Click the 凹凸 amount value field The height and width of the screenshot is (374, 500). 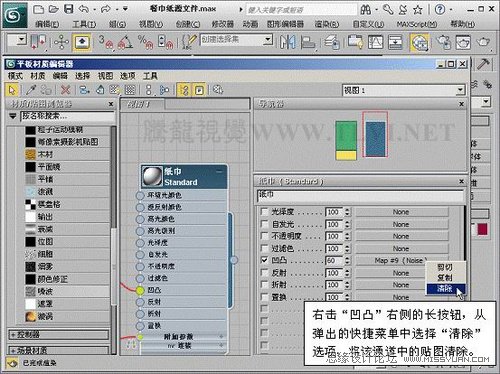(334, 260)
